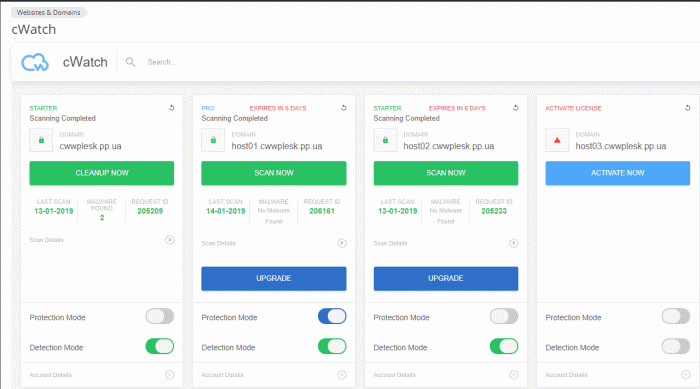Click the ACTIVATE NOW button
This screenshot has height=389, width=700.
tap(618, 173)
